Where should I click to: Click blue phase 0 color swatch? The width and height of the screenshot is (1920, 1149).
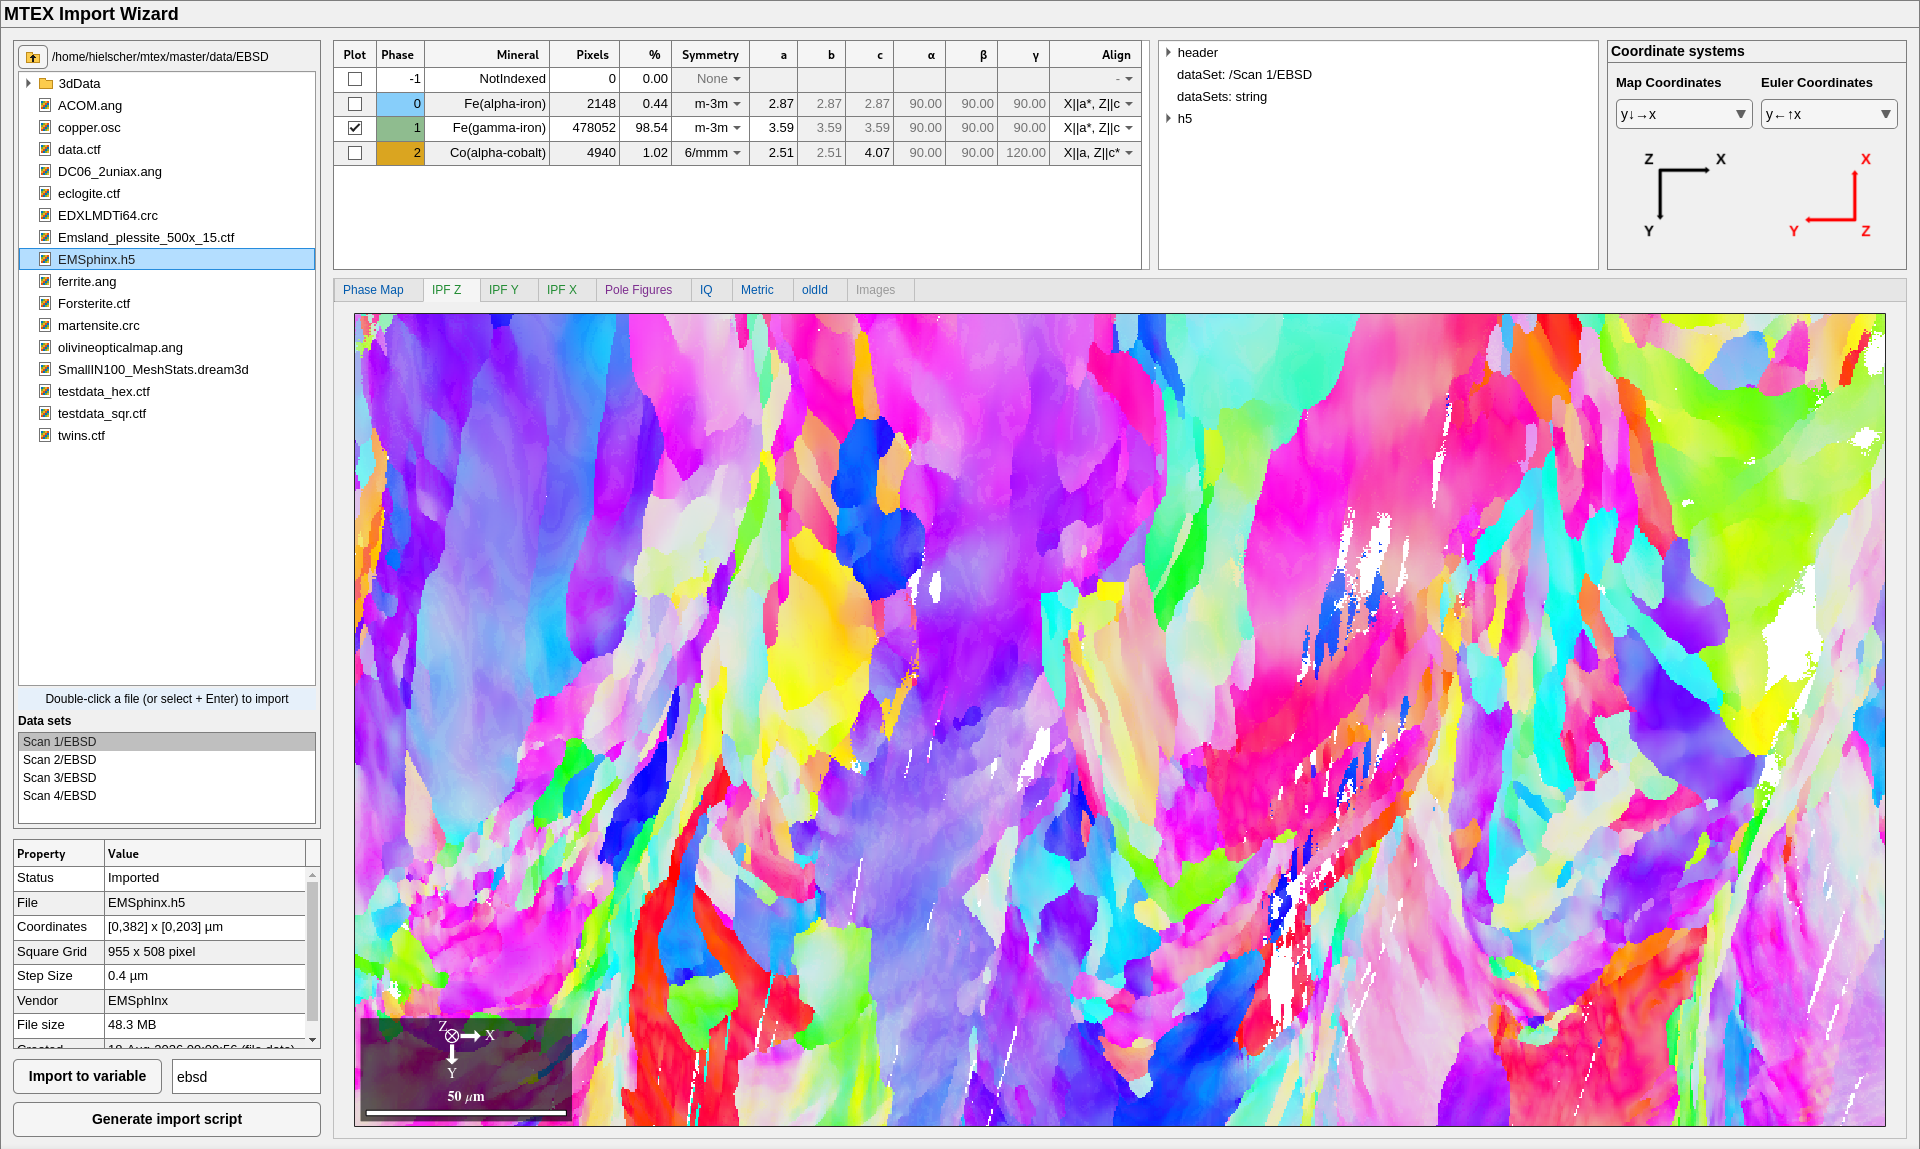pos(401,104)
